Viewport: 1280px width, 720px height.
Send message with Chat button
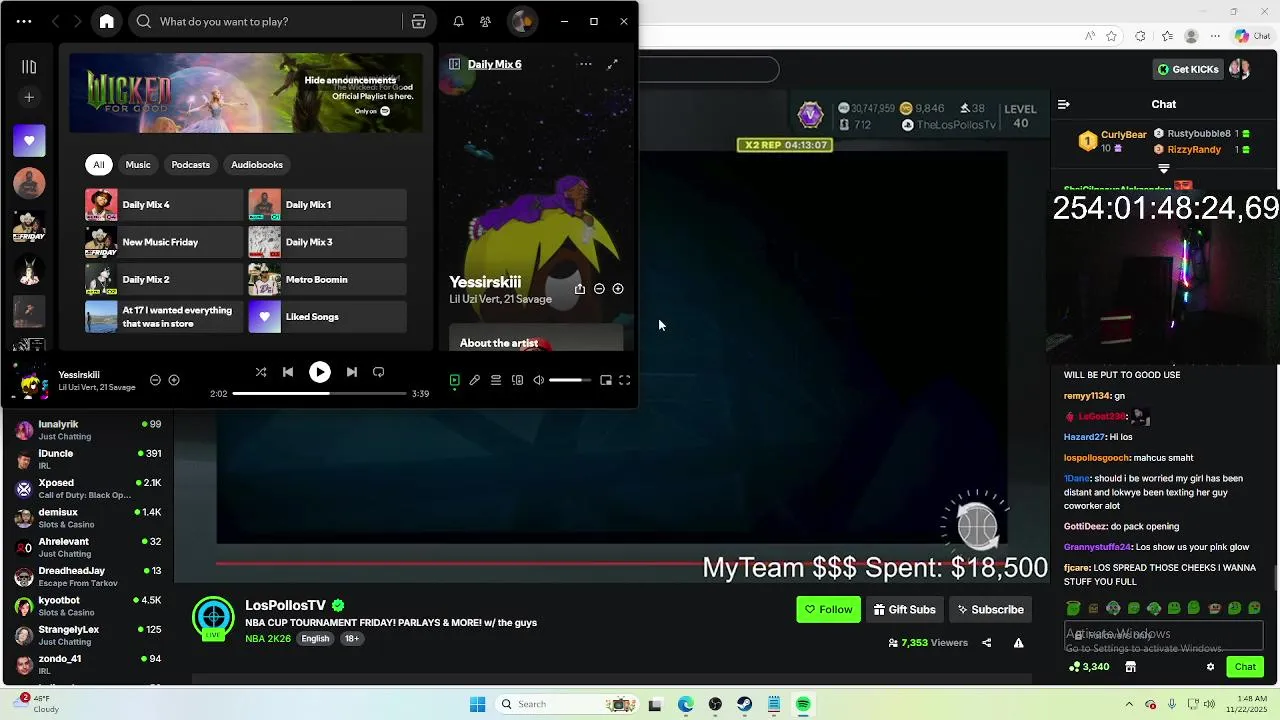[1245, 667]
